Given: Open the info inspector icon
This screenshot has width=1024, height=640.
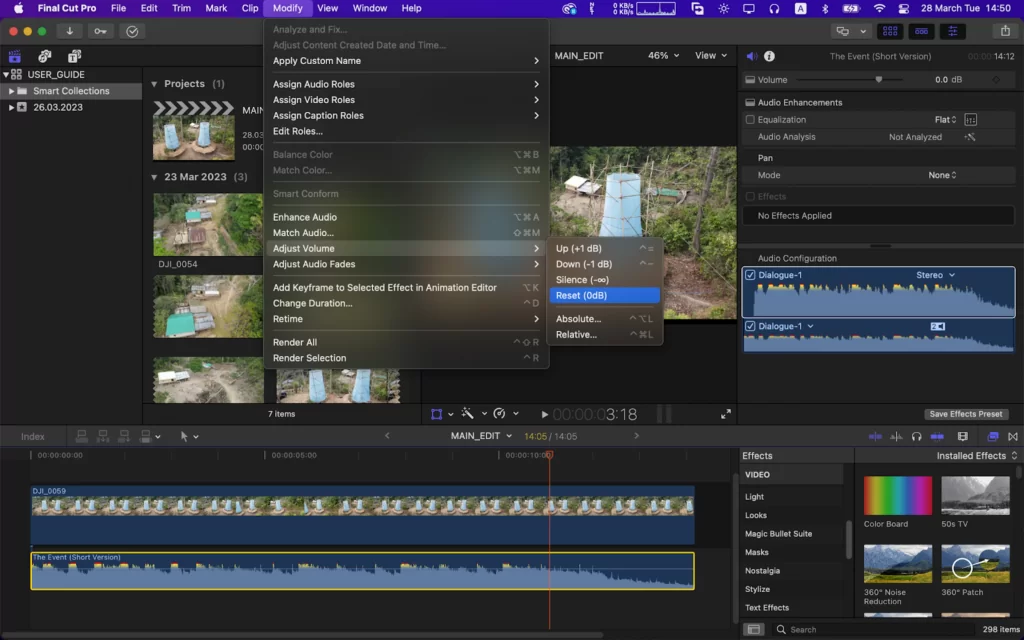Looking at the screenshot, I should coord(769,56).
